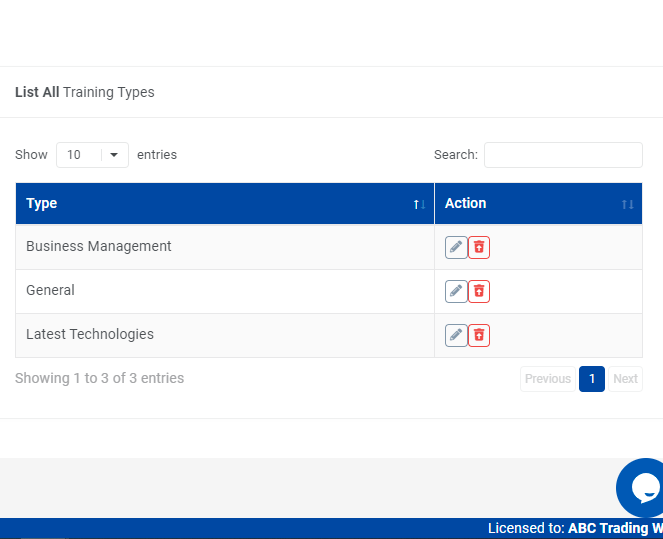Click the Showing 1 to 3 entries info

(x=100, y=379)
